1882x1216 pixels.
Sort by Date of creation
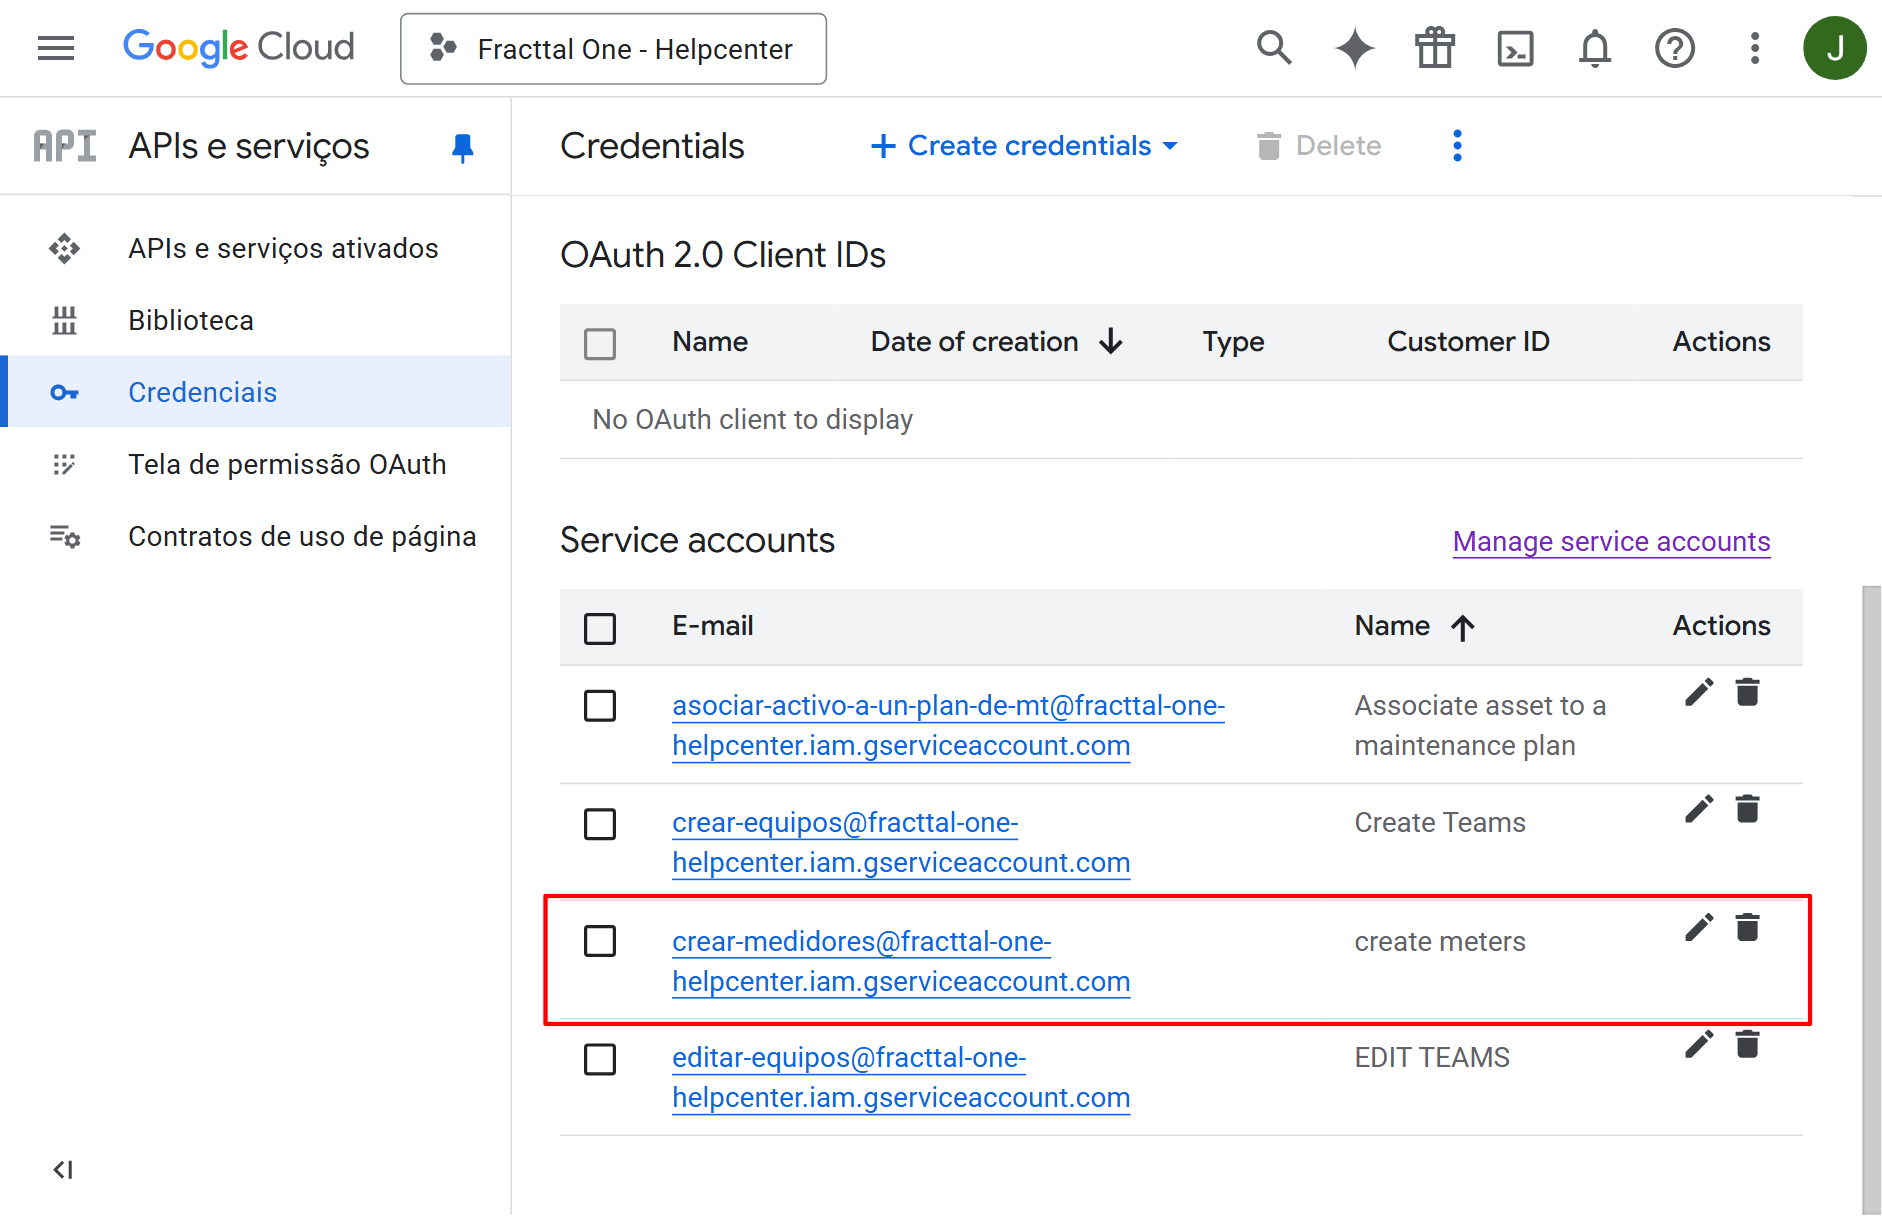coord(975,342)
